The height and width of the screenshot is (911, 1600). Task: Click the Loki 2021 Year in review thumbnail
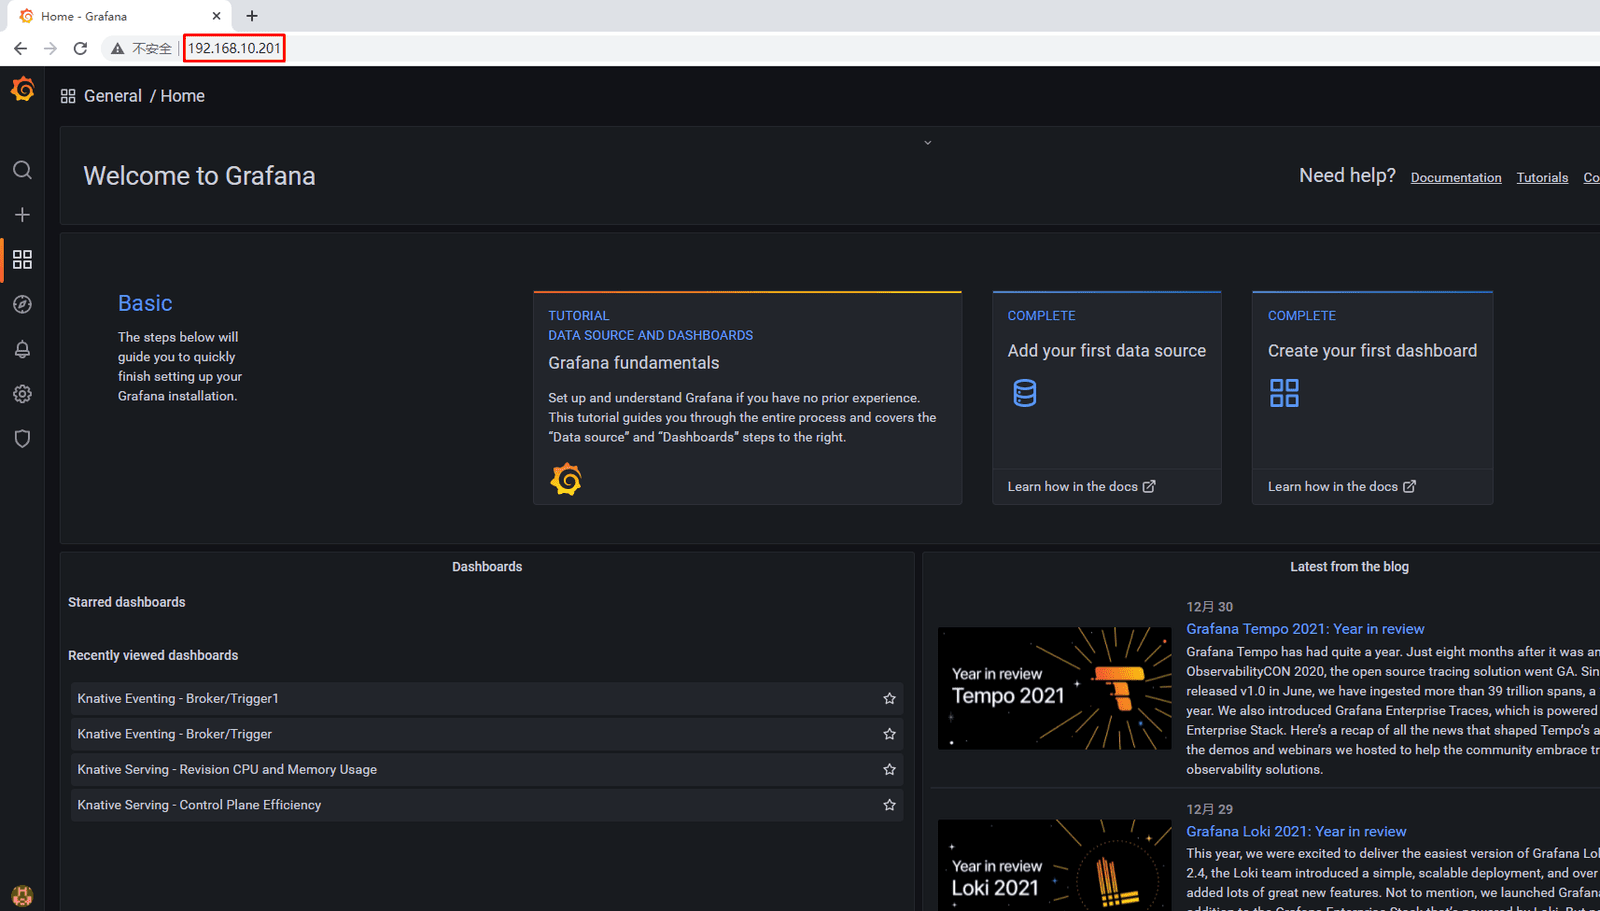point(1054,865)
